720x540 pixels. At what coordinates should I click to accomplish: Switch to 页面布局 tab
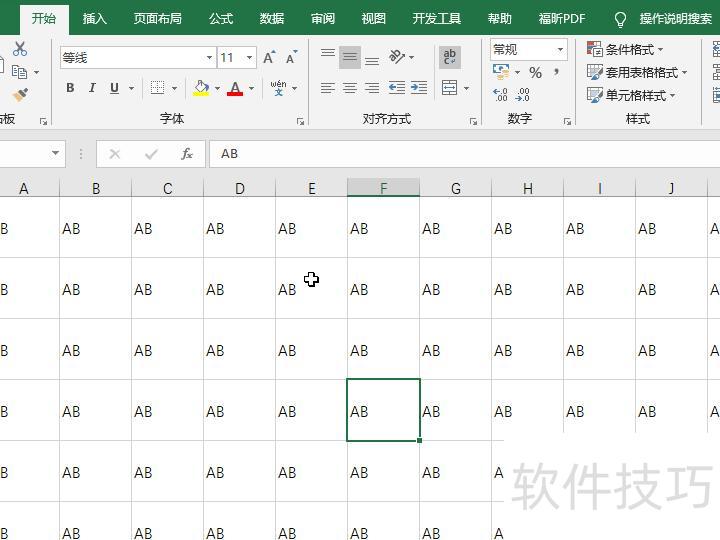[x=158, y=18]
